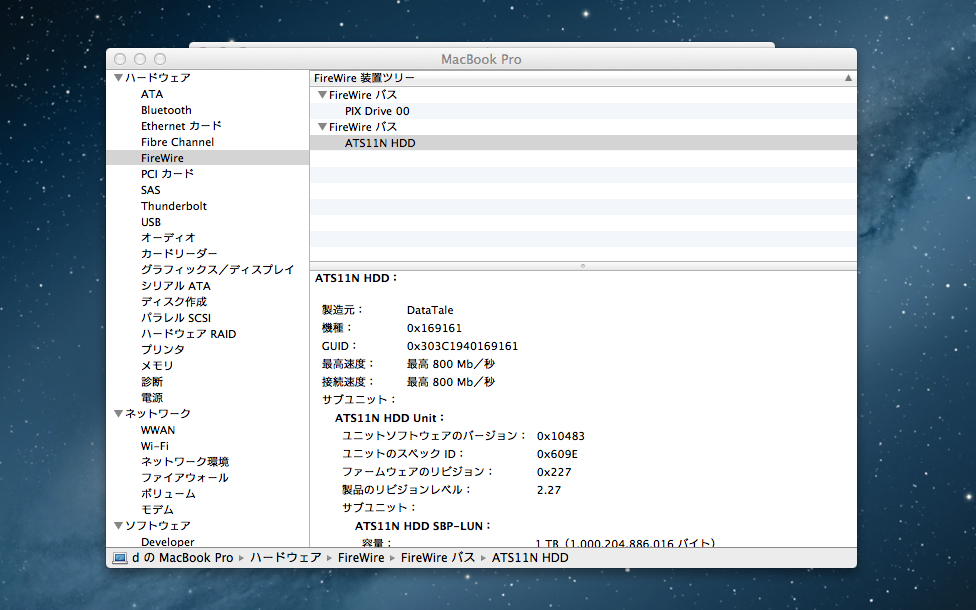Click the 最高速度 value 最高 800 Mb／秒

coord(451,364)
